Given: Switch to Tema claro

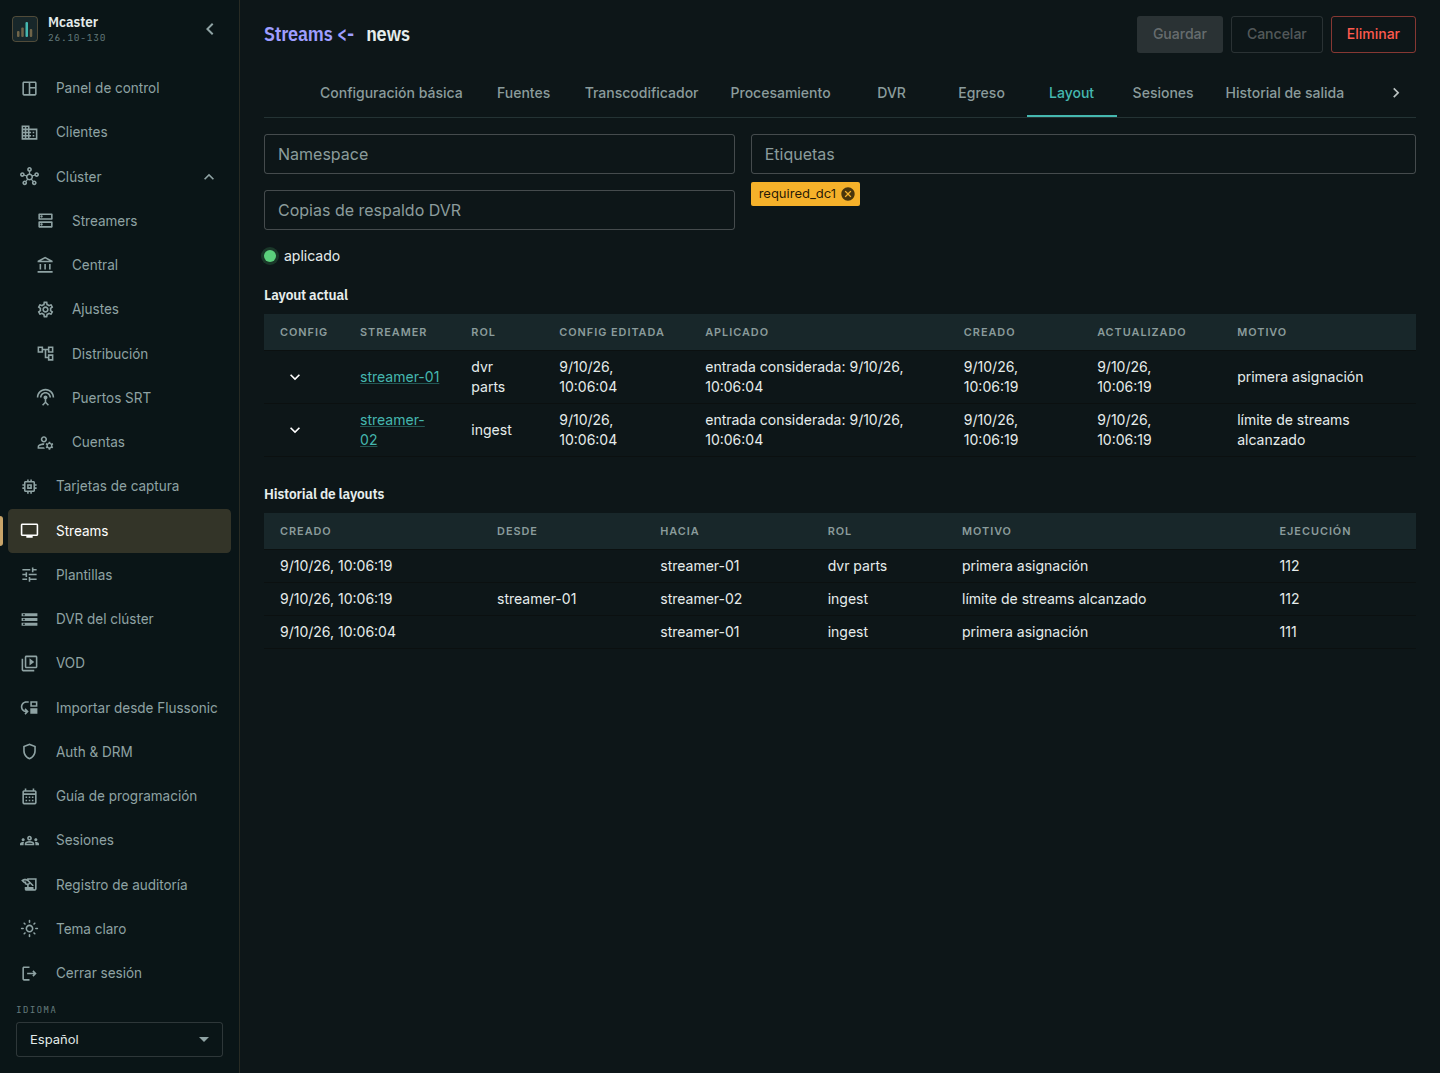Looking at the screenshot, I should point(119,929).
